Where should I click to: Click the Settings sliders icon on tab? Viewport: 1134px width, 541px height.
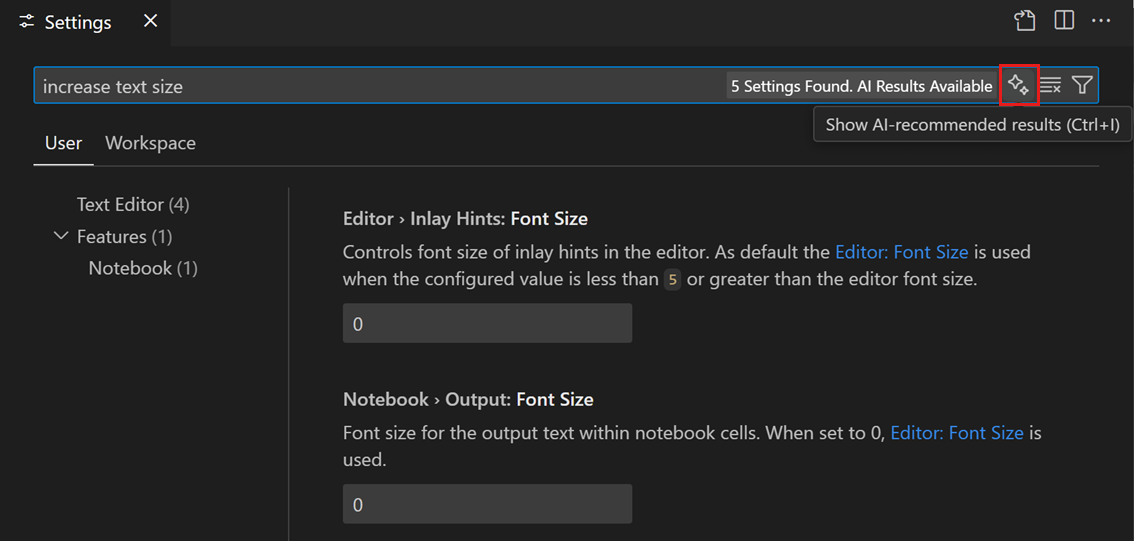pos(27,22)
